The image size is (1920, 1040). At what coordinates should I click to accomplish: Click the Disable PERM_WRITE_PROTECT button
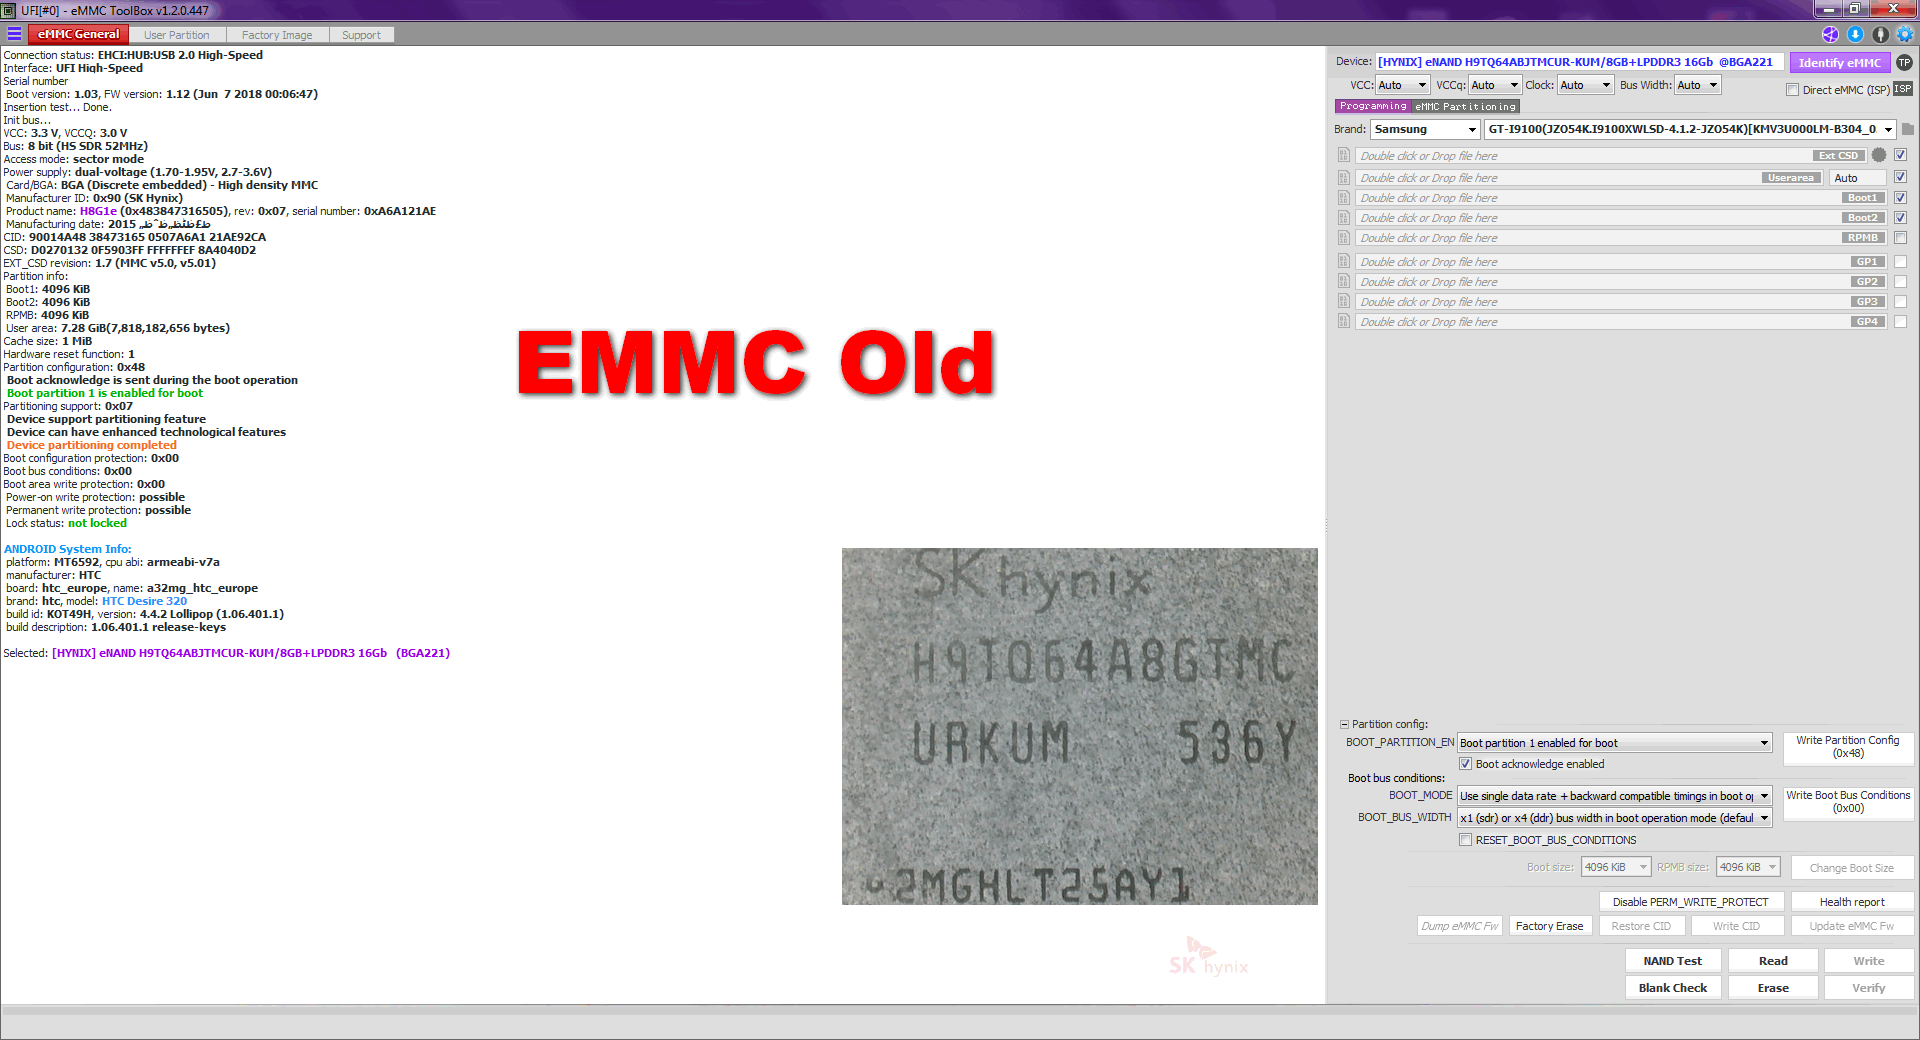pos(1690,902)
